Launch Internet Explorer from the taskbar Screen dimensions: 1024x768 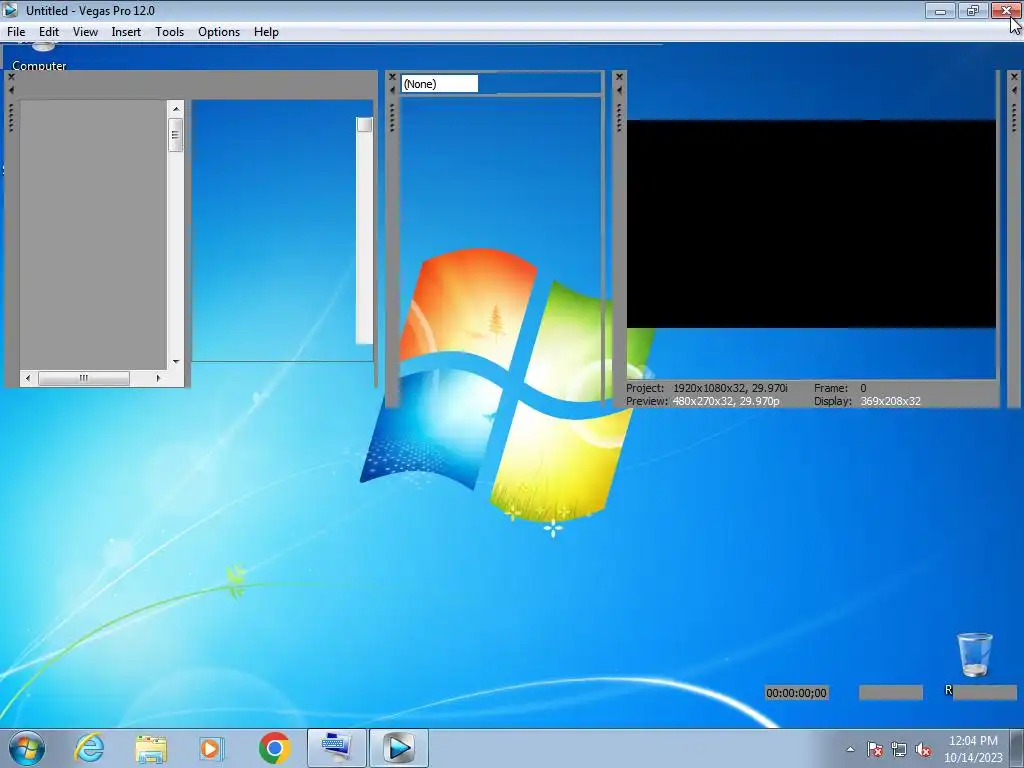click(x=89, y=748)
